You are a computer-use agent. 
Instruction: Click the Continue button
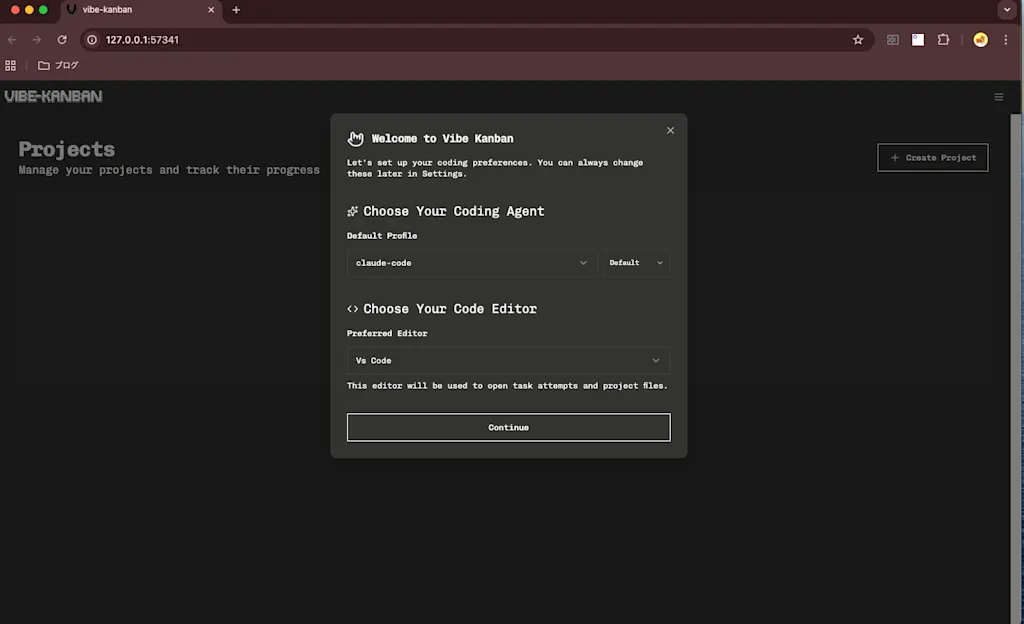(508, 428)
